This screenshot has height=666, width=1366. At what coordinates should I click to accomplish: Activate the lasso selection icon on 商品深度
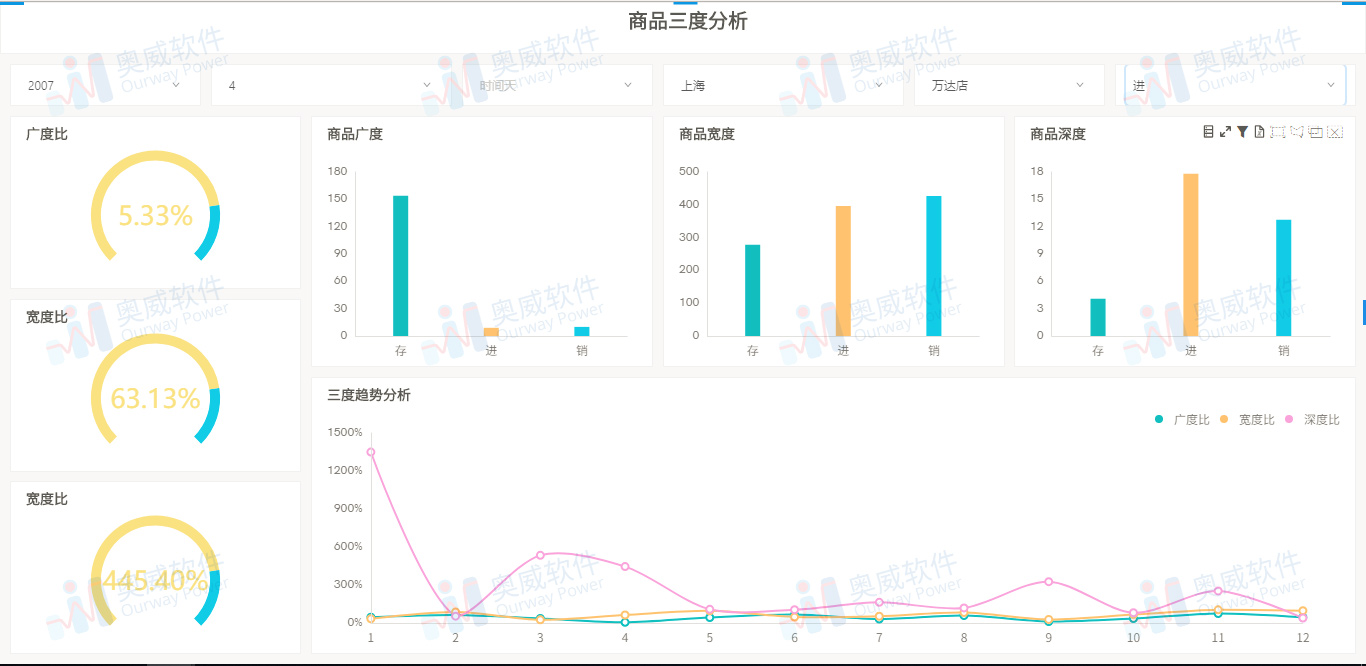[1297, 131]
